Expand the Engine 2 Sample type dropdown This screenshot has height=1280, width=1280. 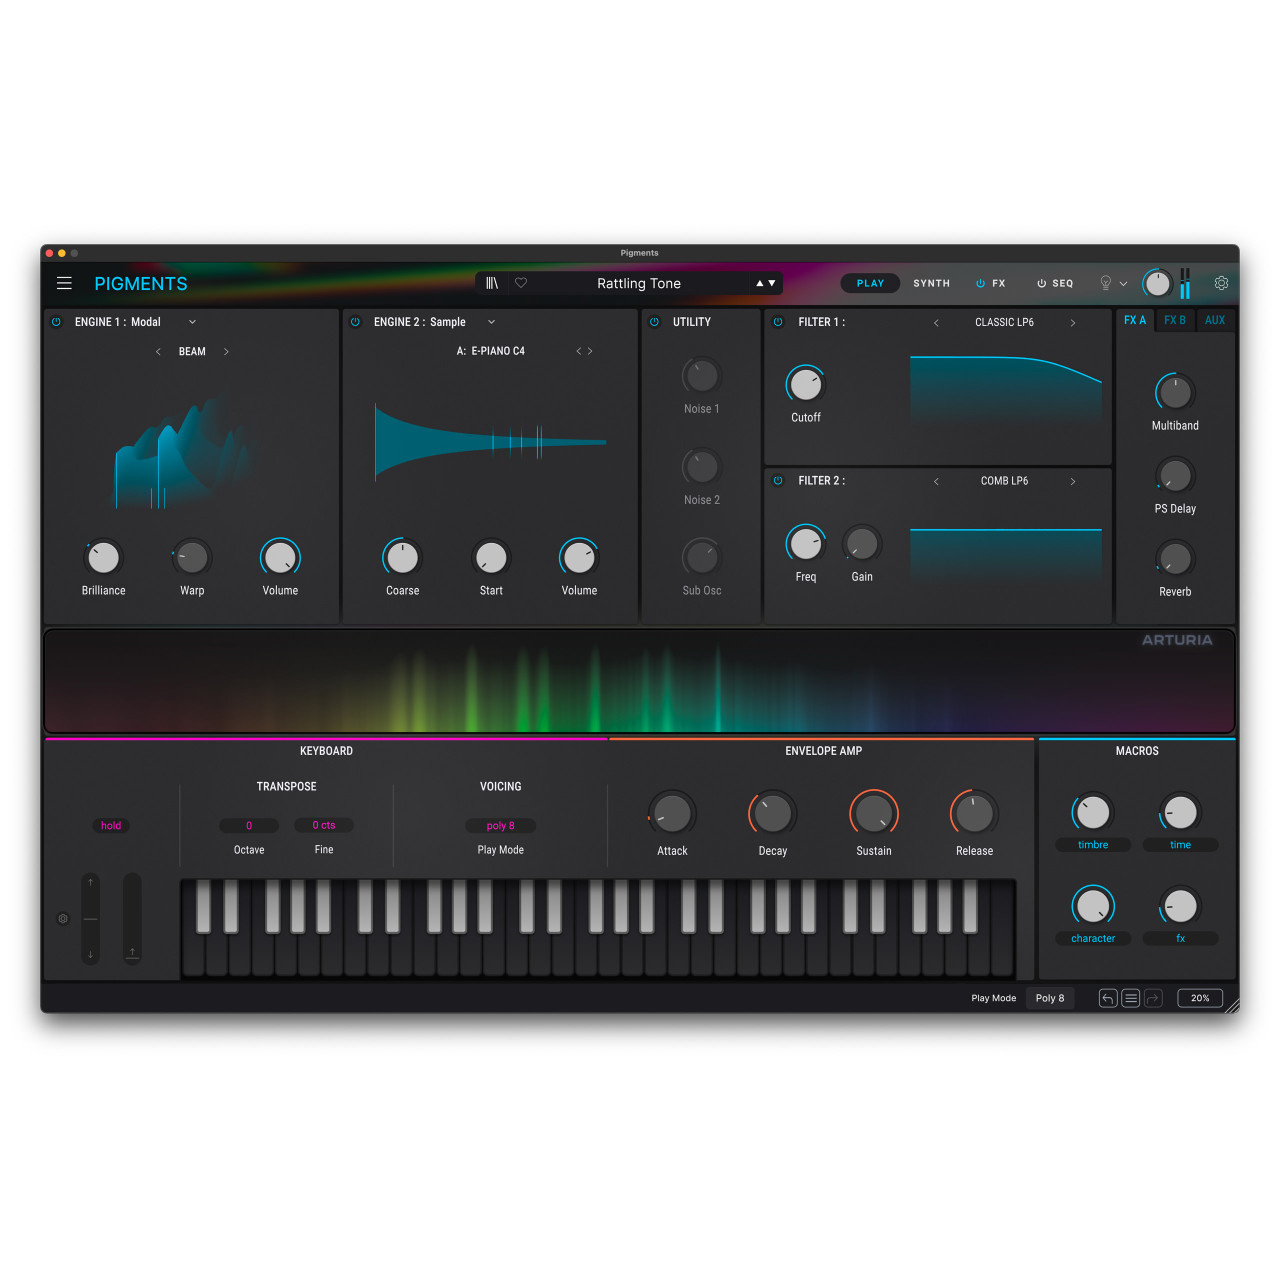490,321
